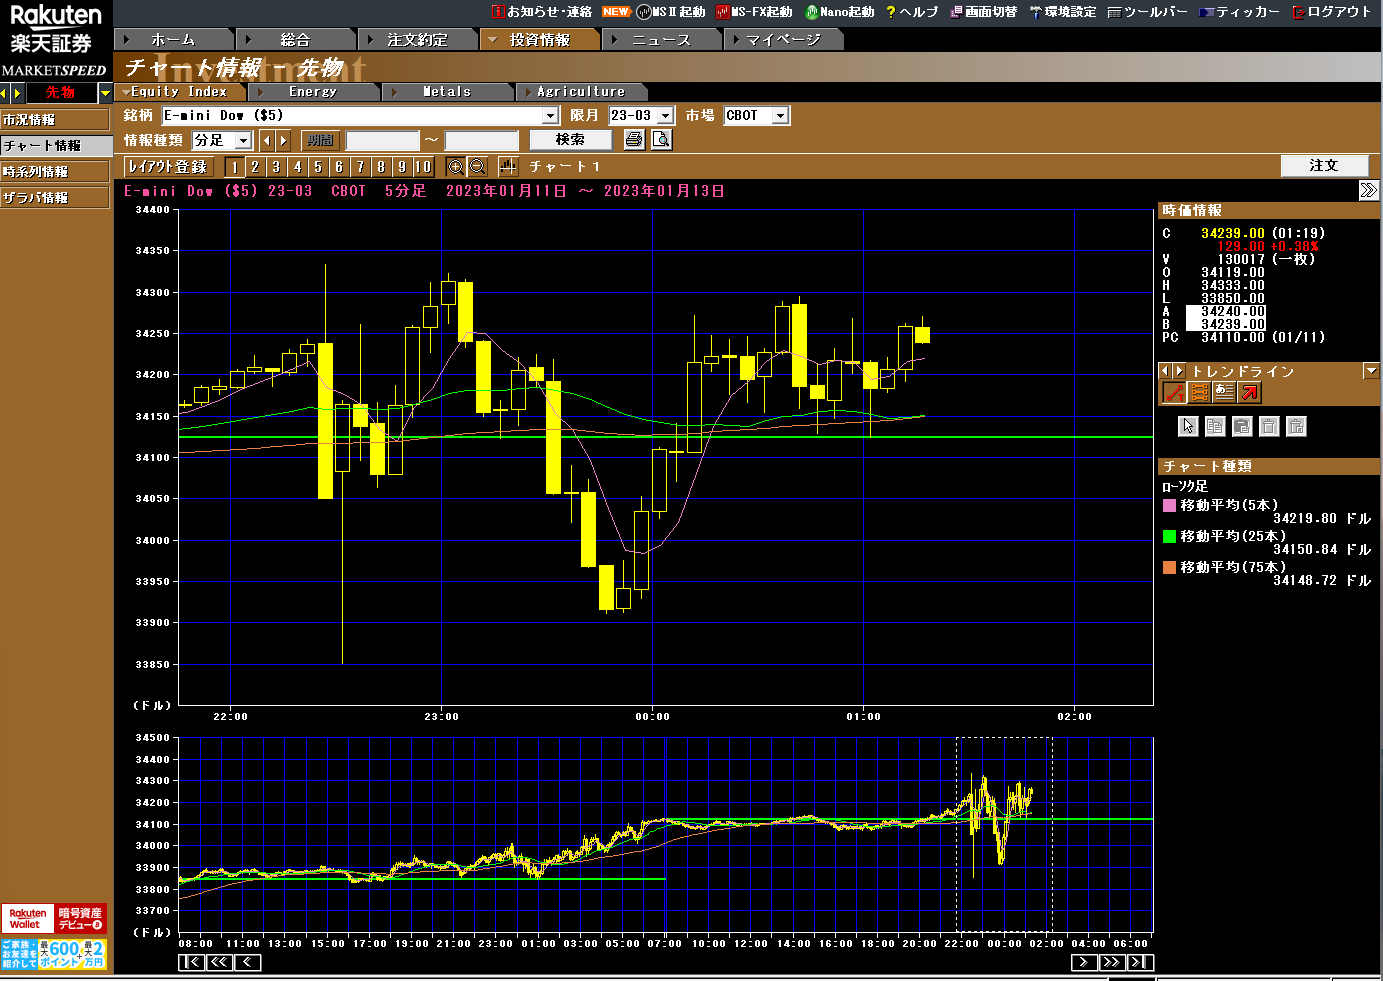
Task: Open the 情報種類 分足 dropdown
Action: (x=243, y=141)
